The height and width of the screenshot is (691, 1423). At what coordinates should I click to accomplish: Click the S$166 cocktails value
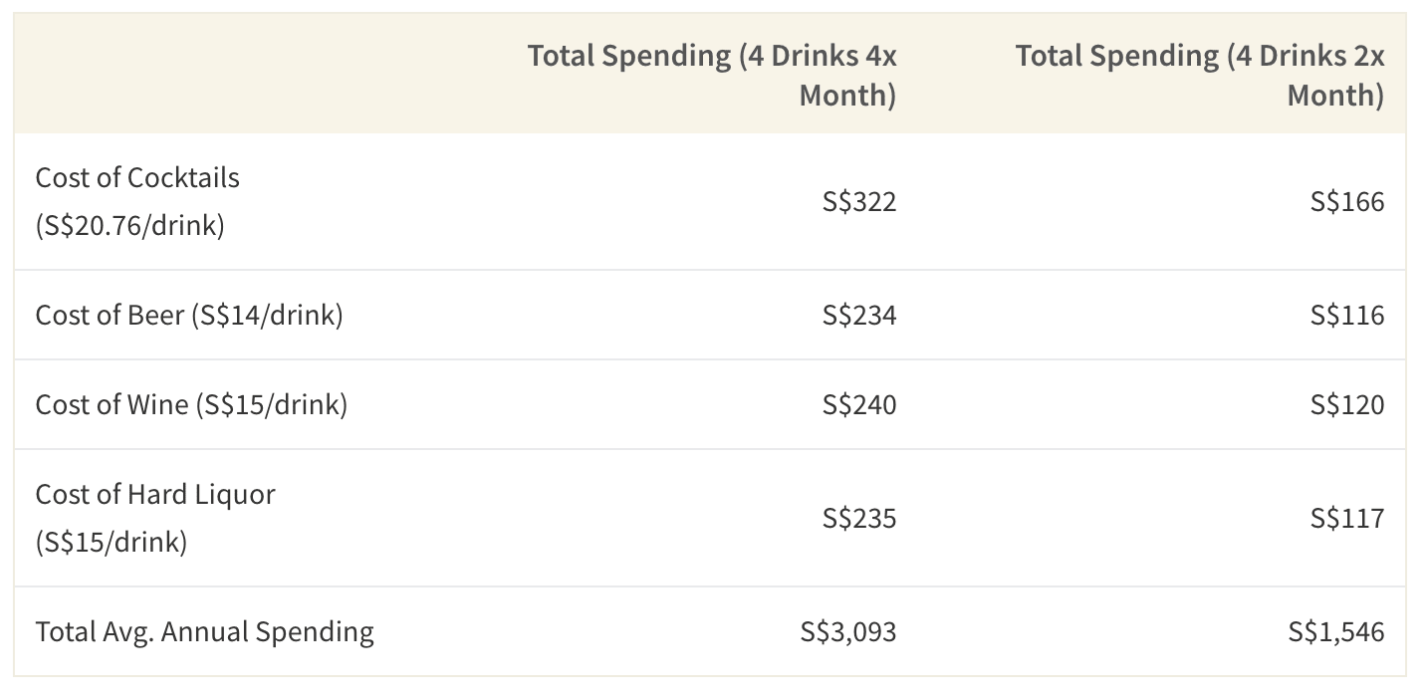click(x=1347, y=202)
